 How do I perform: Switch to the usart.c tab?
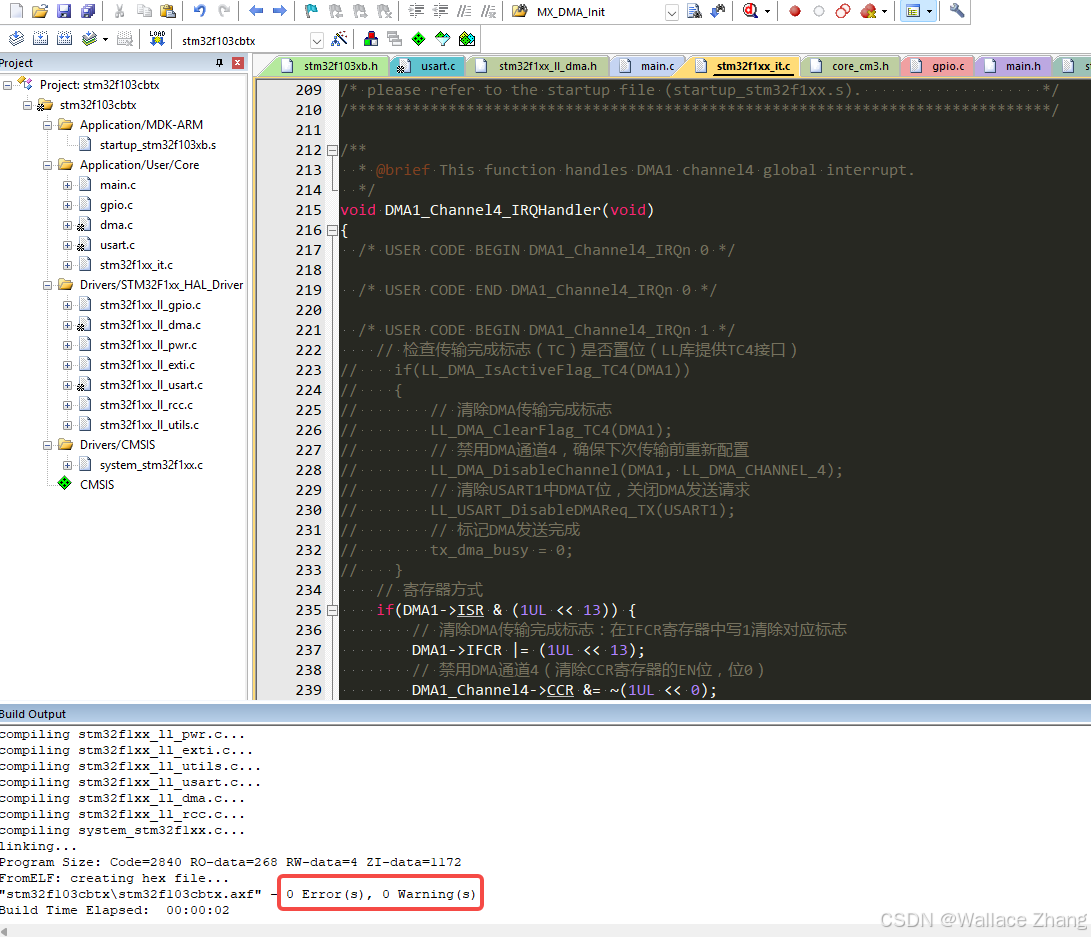(x=428, y=66)
